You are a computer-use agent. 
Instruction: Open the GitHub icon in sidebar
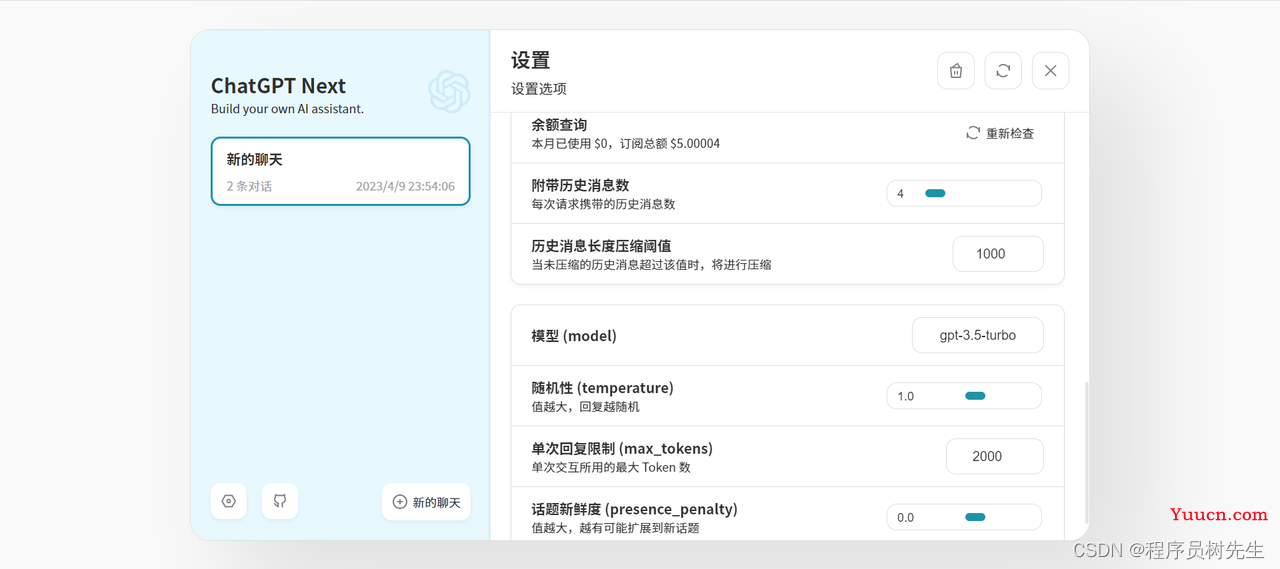(280, 501)
